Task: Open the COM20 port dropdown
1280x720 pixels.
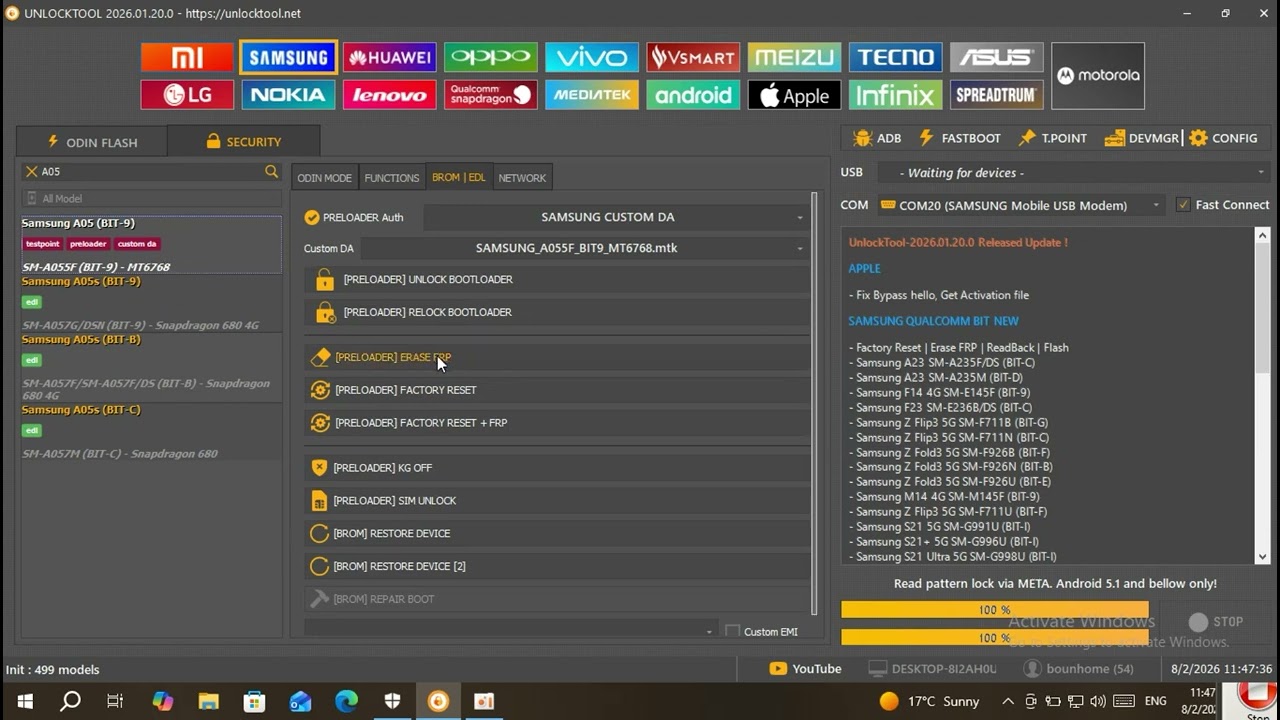Action: 1020,205
